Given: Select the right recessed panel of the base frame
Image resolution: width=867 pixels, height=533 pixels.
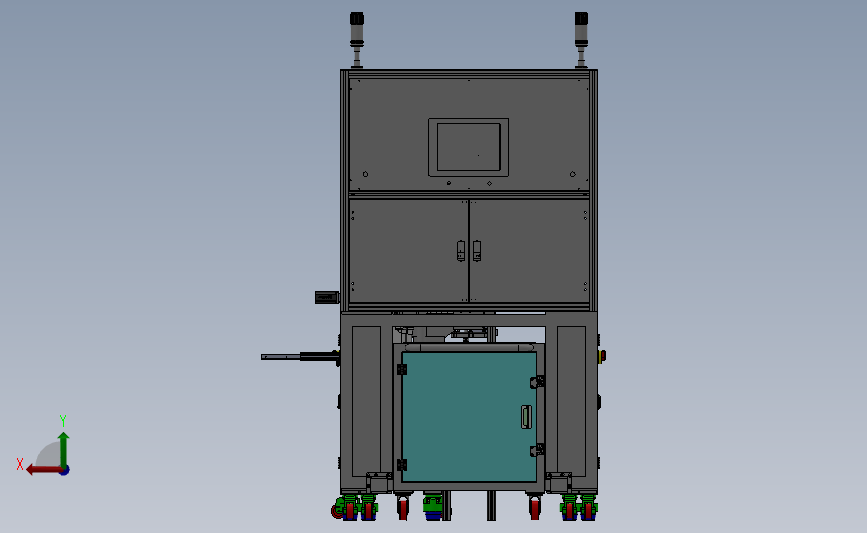Looking at the screenshot, I should coord(571,401).
